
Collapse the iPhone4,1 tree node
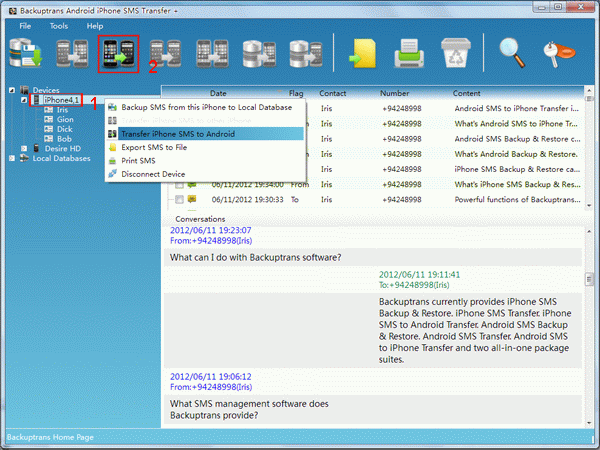[24, 100]
